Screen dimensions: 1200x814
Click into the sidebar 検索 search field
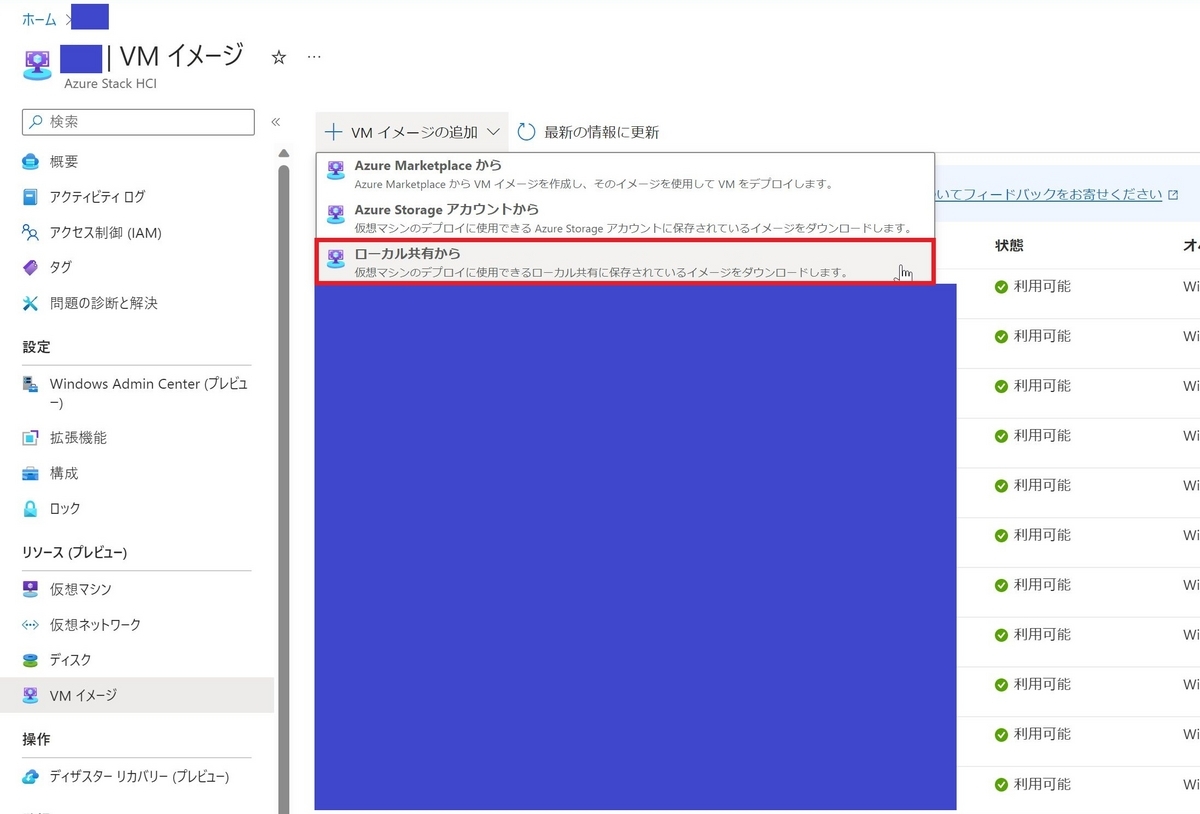click(x=138, y=122)
